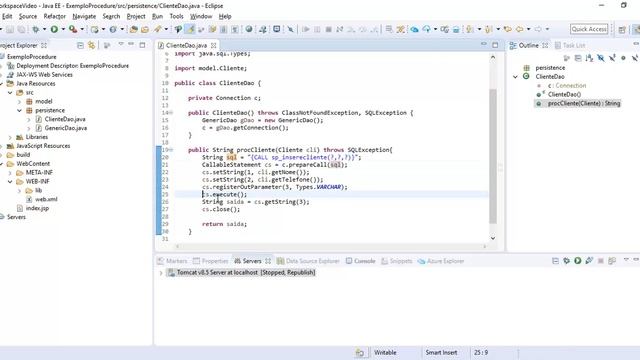Open Project Explorer View Menu triangle
640x360 pixels.
pyautogui.click(x=121, y=44)
